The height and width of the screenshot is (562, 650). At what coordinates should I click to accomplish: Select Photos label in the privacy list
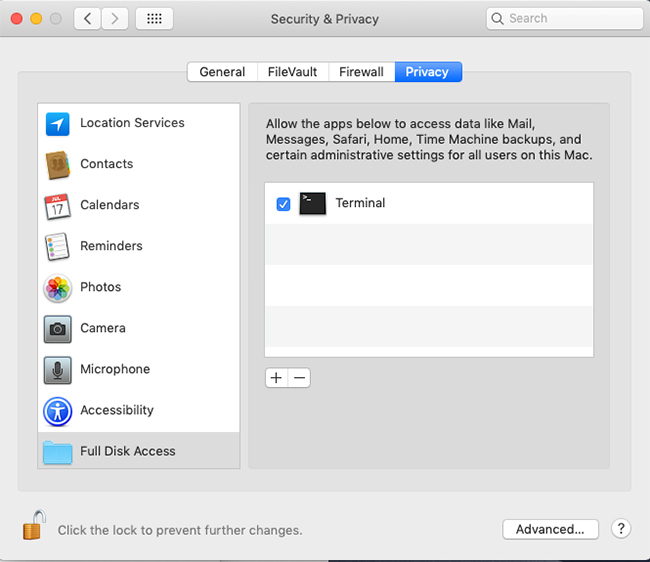pos(101,287)
